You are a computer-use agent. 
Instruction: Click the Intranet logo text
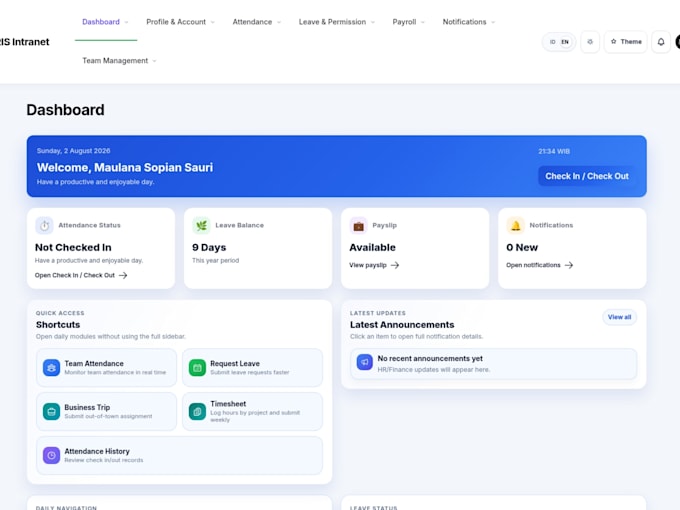(x=25, y=42)
